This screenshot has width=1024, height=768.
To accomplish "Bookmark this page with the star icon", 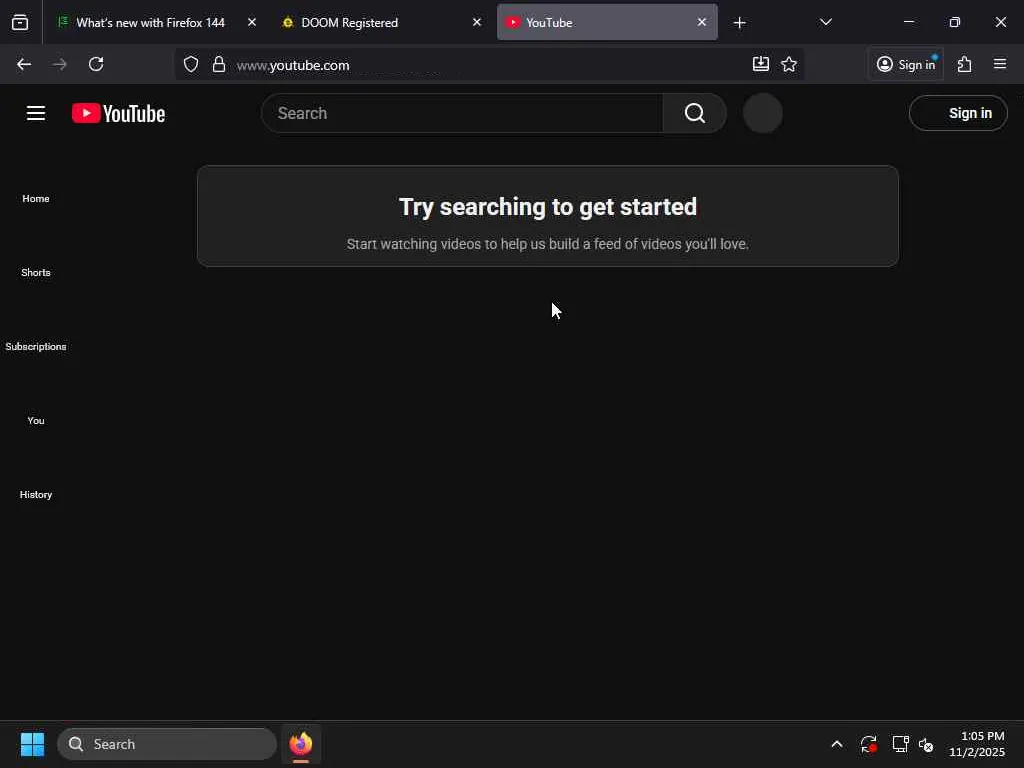I will (x=789, y=64).
